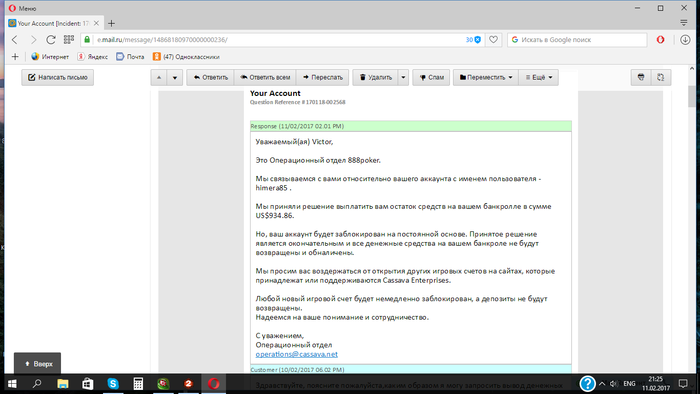Open the operations@cassava.net email link

point(296,354)
